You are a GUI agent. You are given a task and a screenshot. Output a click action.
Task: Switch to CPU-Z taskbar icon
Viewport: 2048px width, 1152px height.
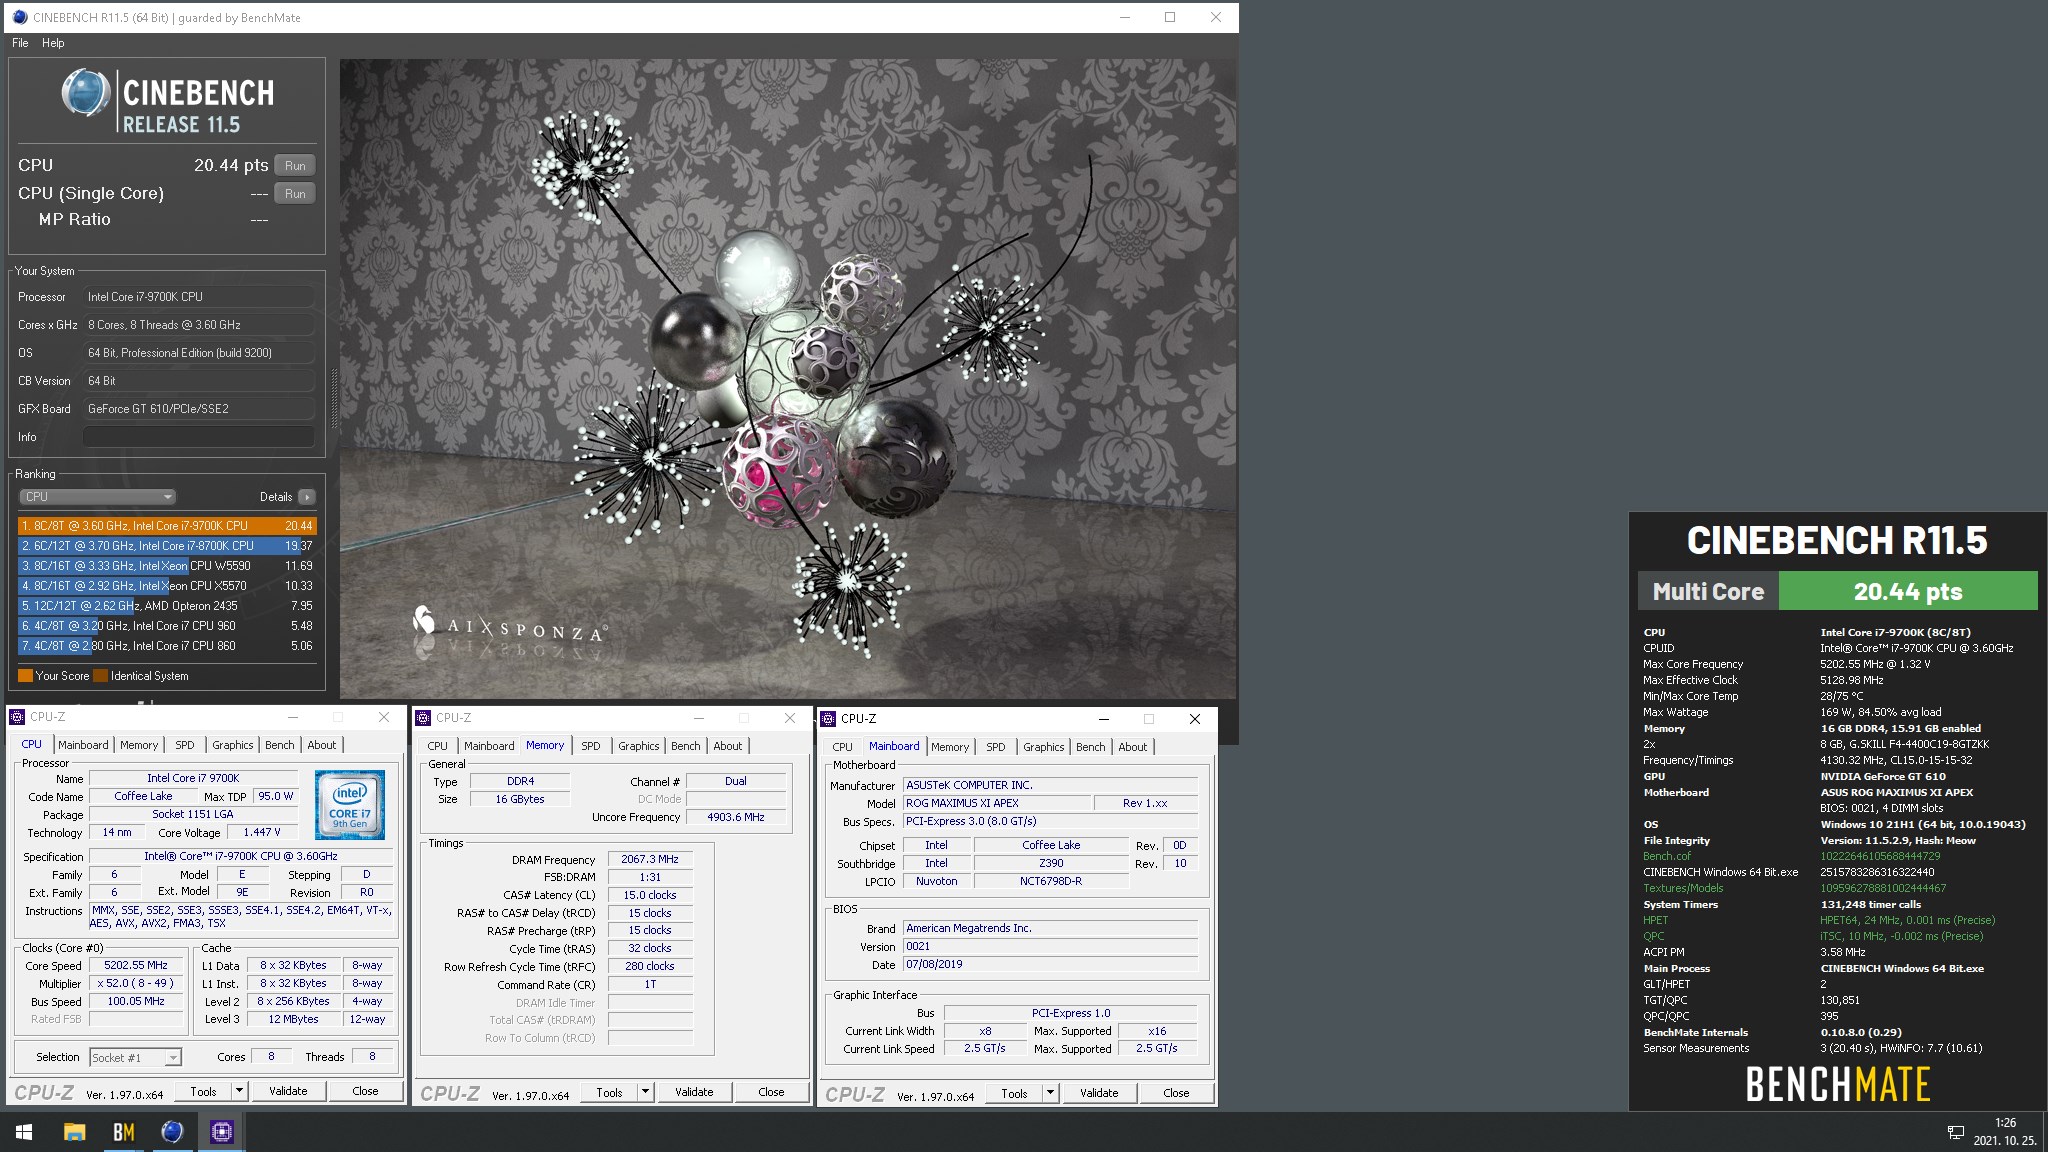coord(221,1132)
